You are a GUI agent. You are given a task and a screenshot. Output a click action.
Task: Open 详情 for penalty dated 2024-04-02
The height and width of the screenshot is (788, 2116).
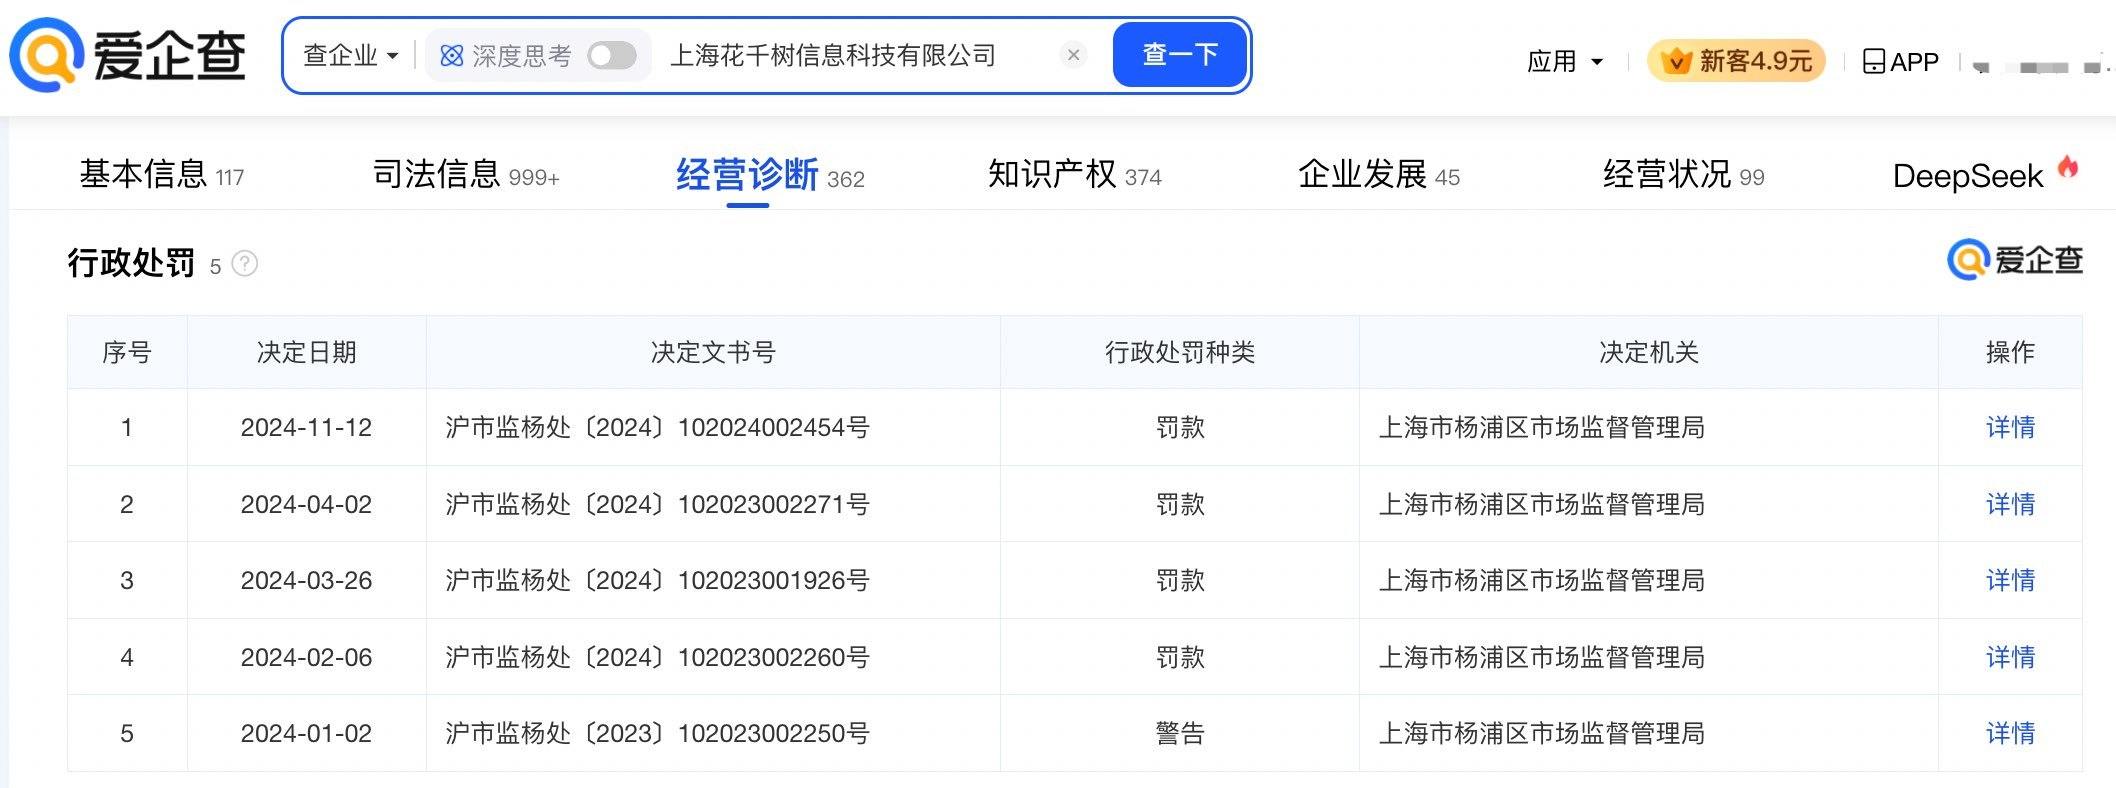(2010, 504)
